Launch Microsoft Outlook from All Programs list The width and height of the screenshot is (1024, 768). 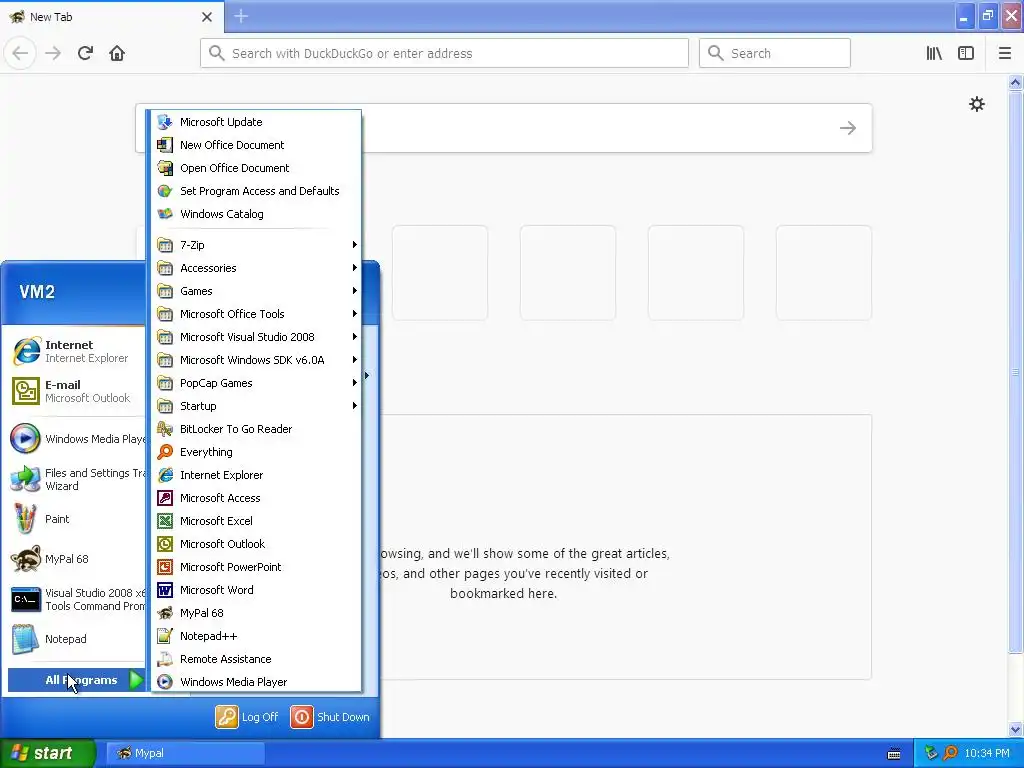256,544
